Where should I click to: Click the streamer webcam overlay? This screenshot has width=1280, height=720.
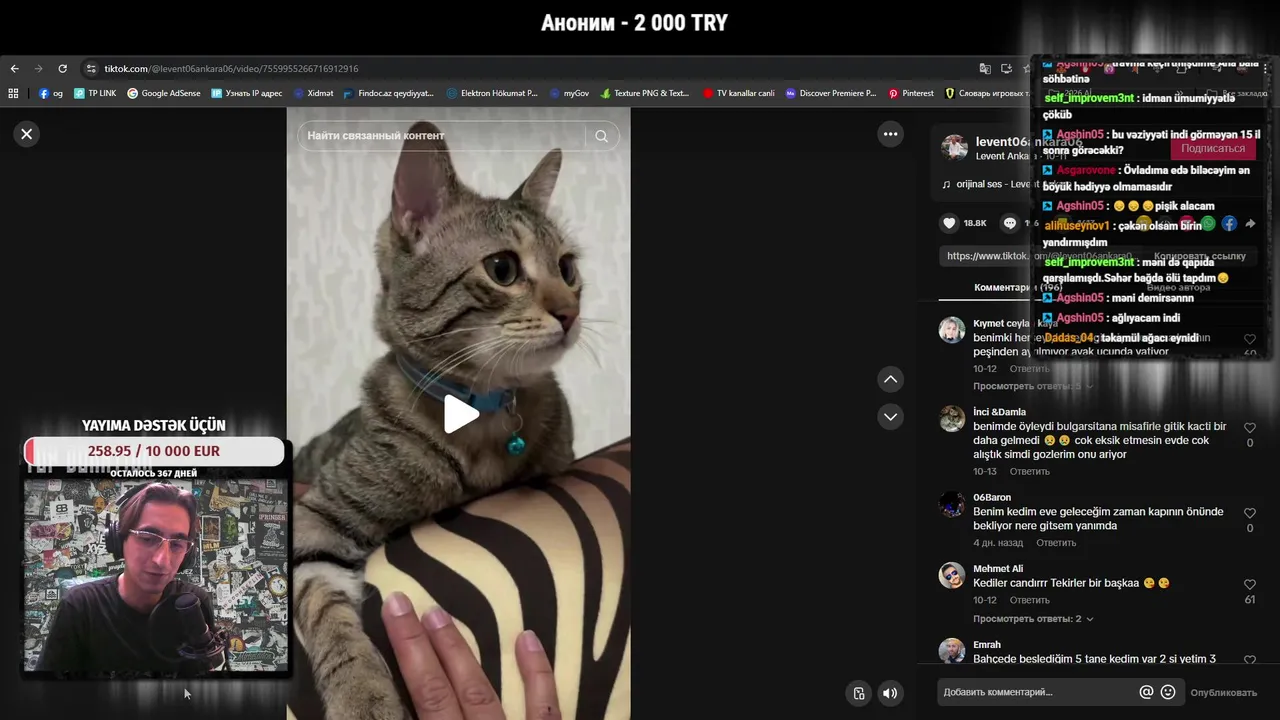[155, 575]
